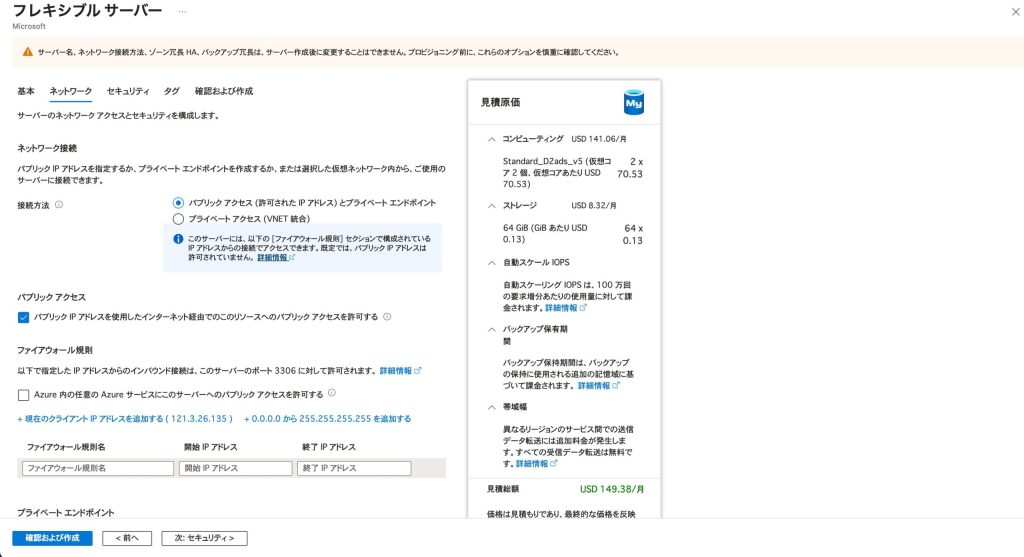Click the warning icon in the top banner
Image resolution: width=1024 pixels, height=557 pixels.
pos(28,52)
